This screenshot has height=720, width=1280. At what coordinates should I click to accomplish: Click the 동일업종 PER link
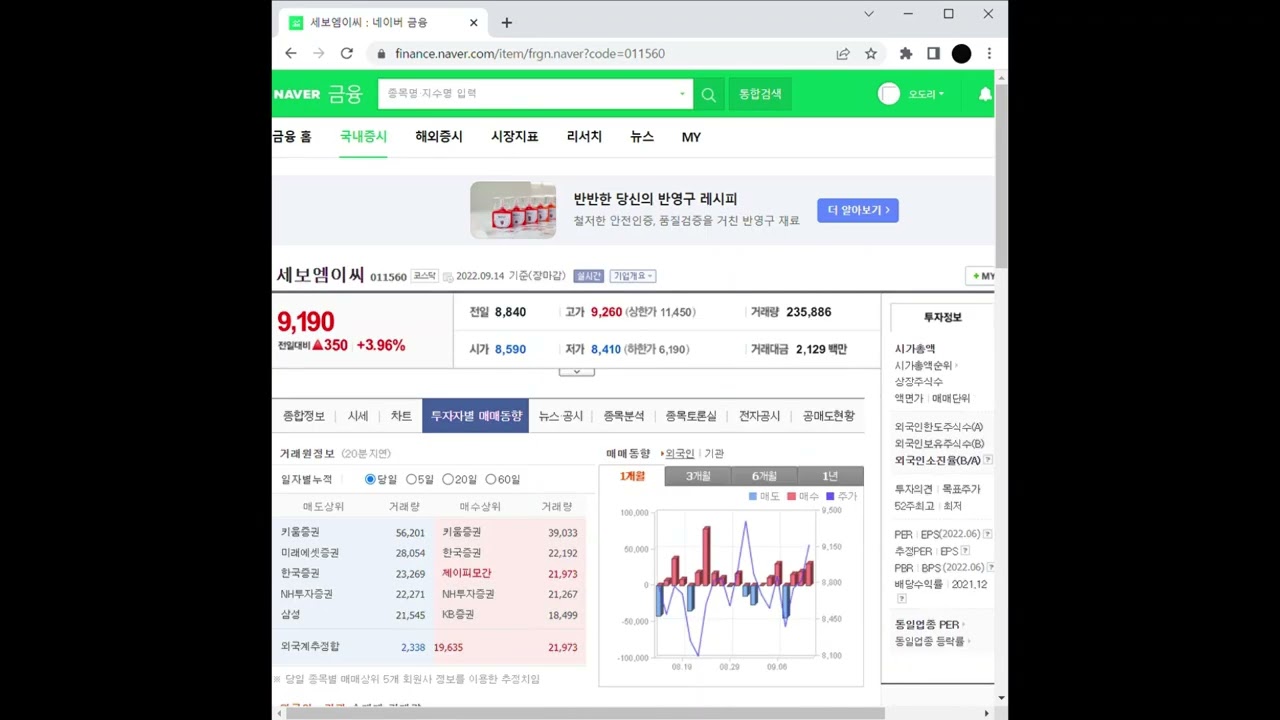coord(927,625)
